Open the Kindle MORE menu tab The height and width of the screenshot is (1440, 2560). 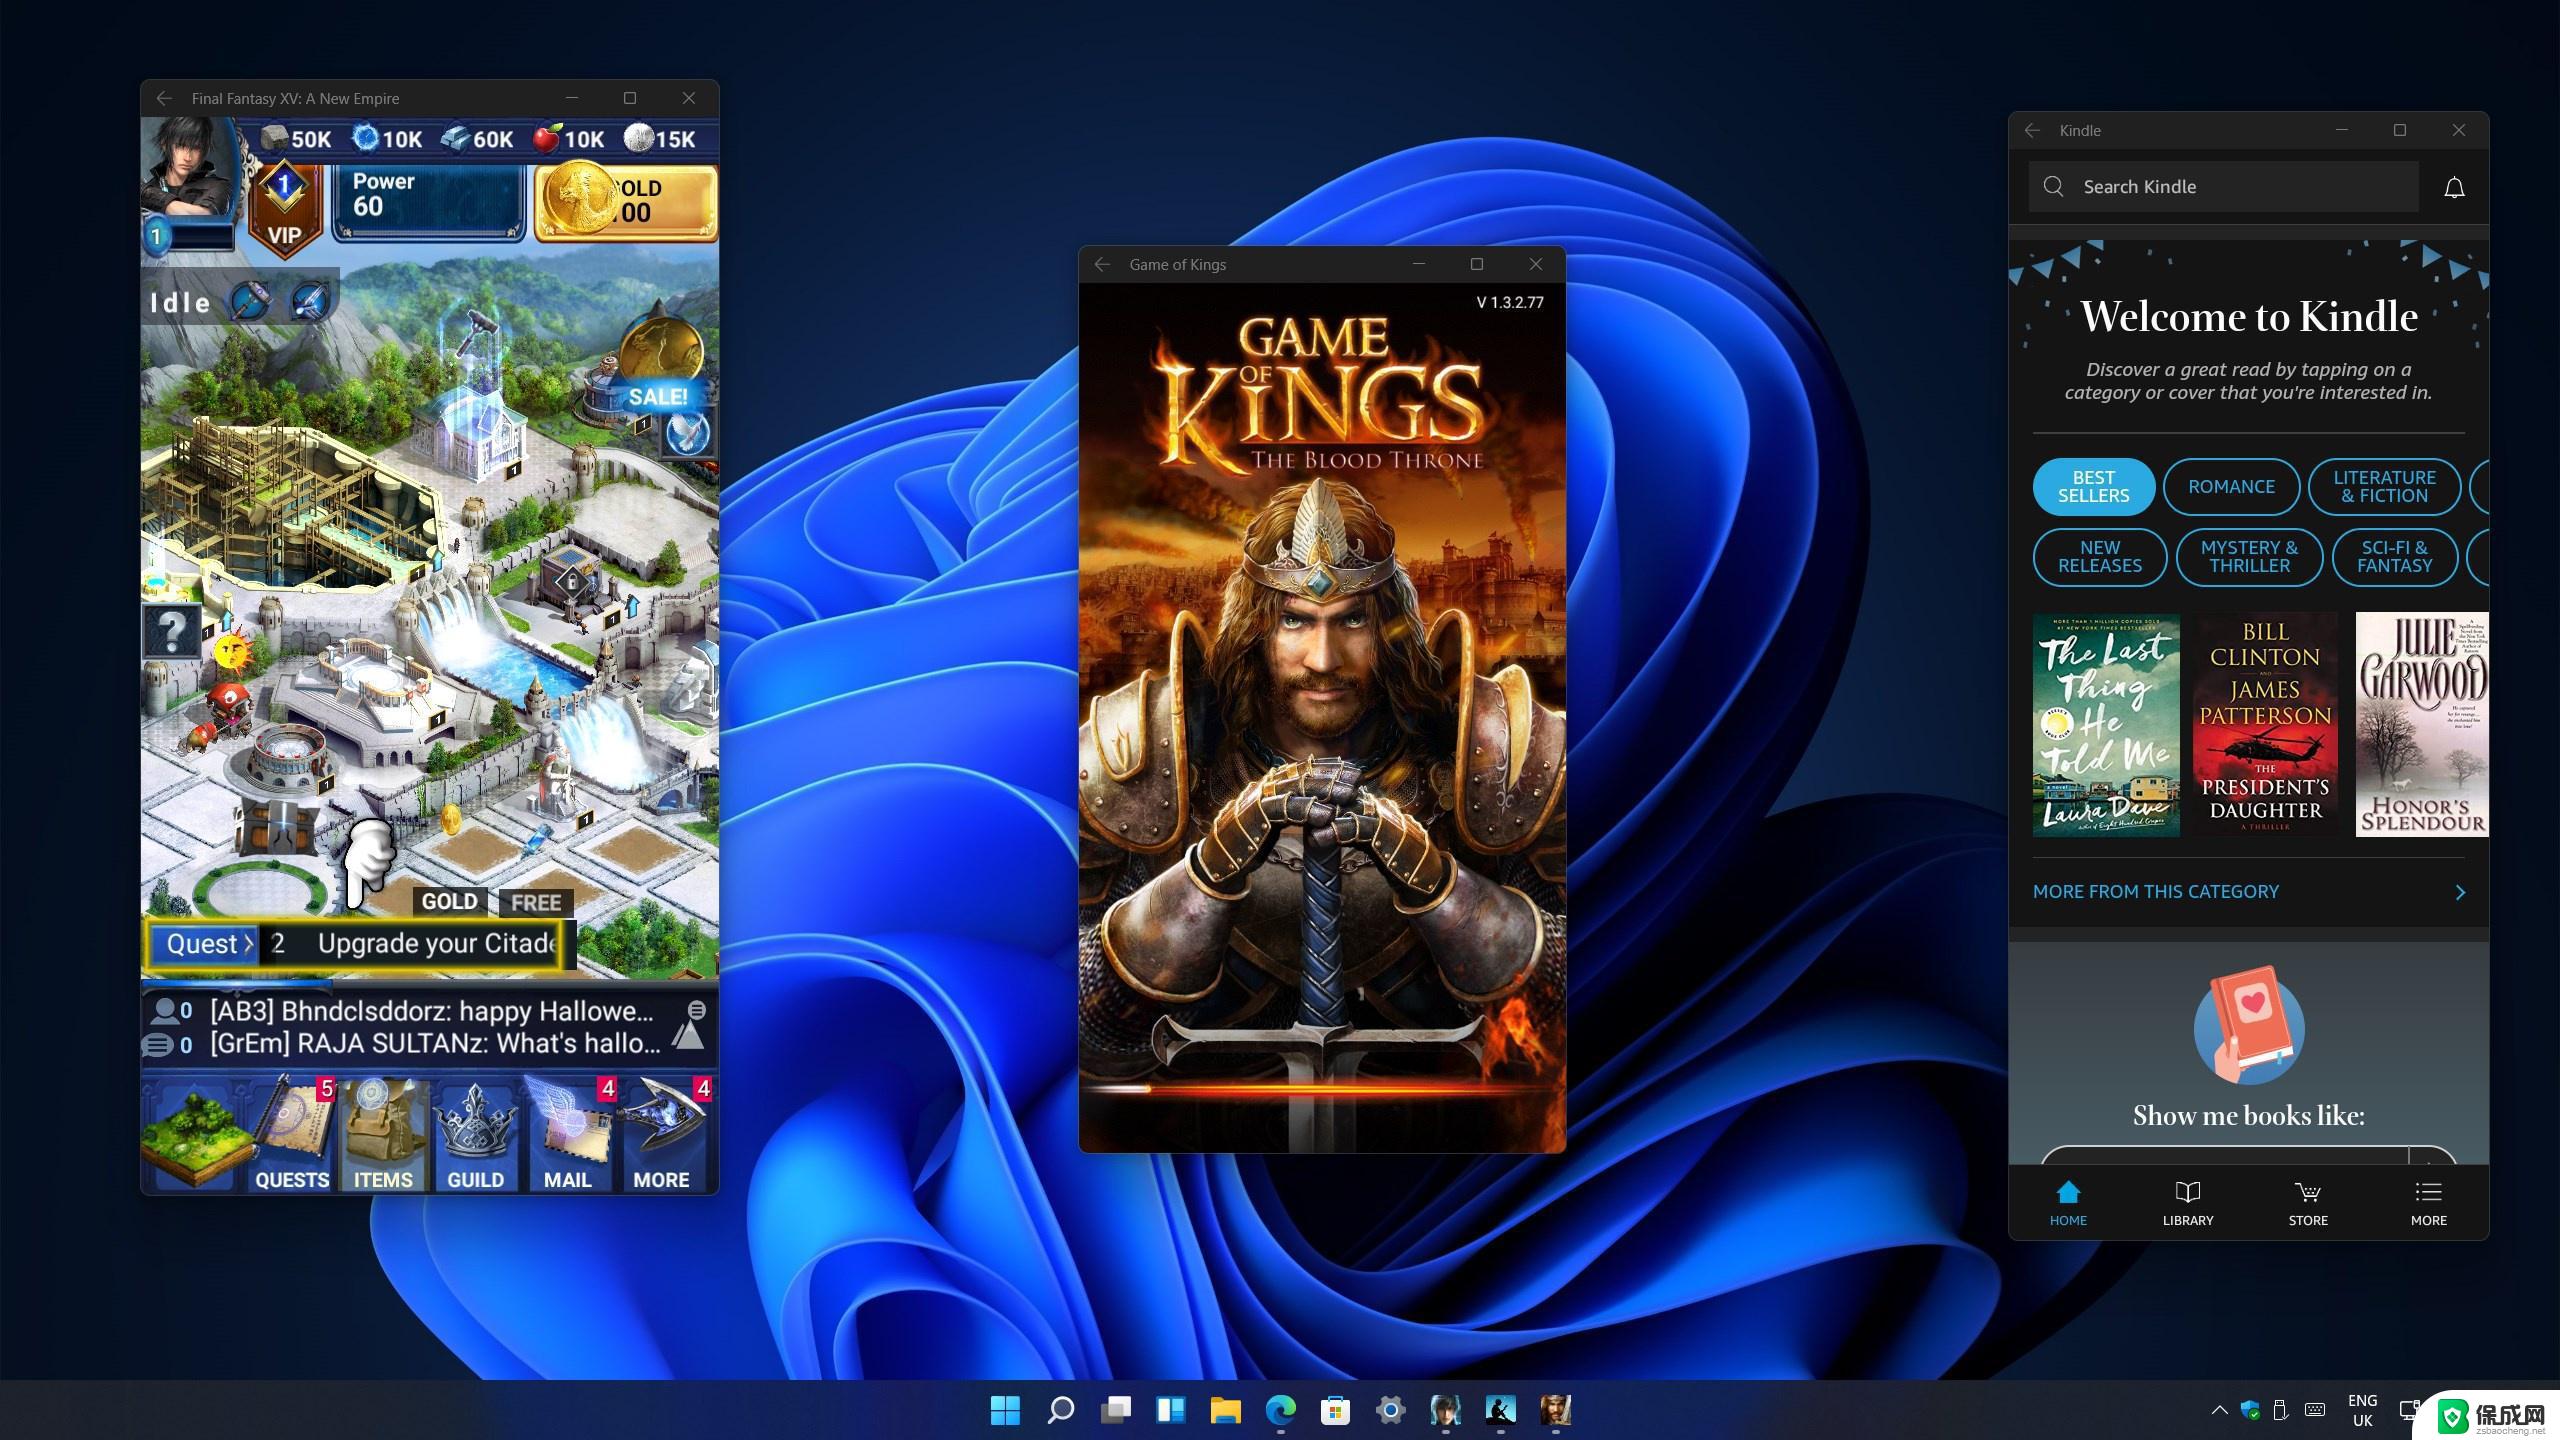pos(2428,1203)
